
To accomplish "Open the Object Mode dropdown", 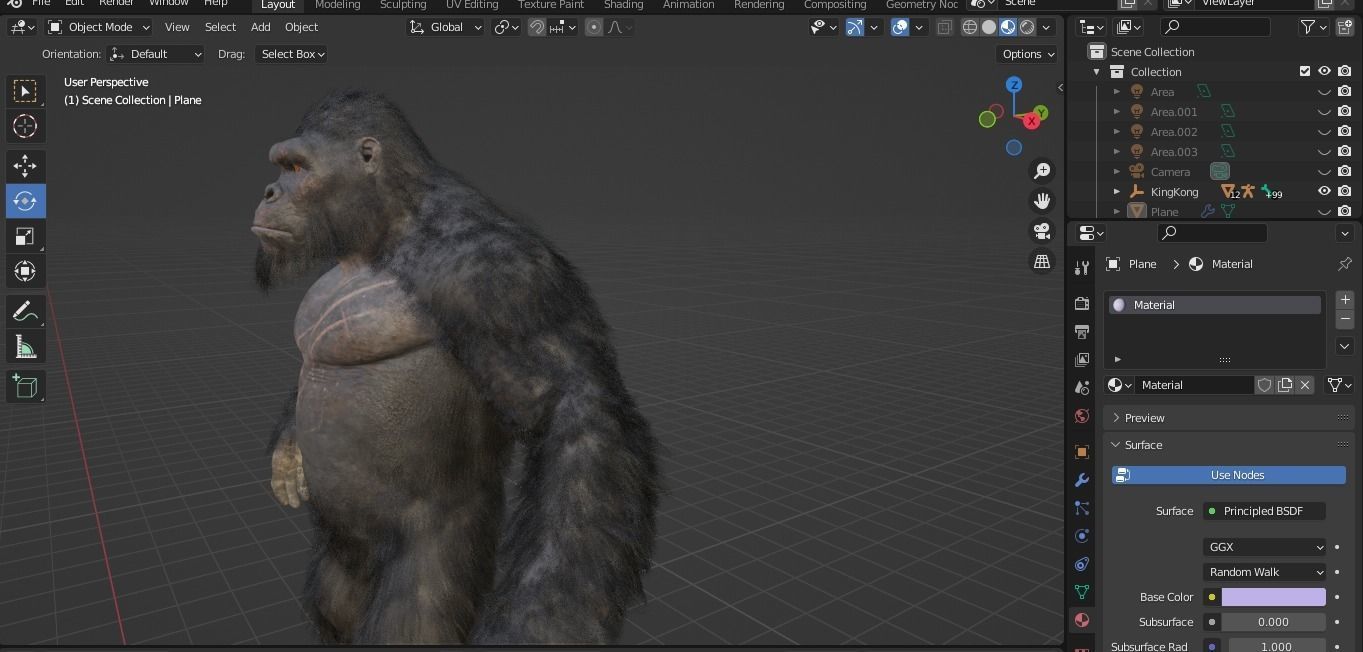I will tap(99, 27).
